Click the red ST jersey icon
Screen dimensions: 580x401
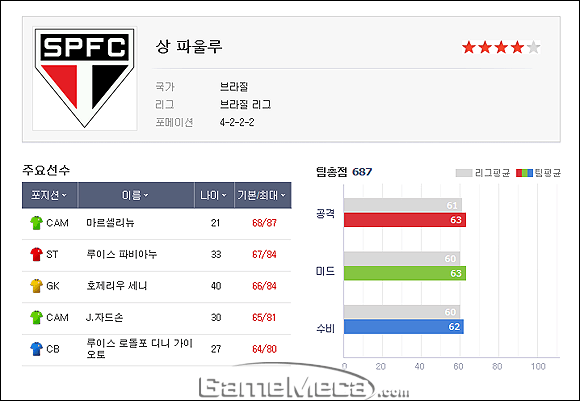[x=36, y=254]
